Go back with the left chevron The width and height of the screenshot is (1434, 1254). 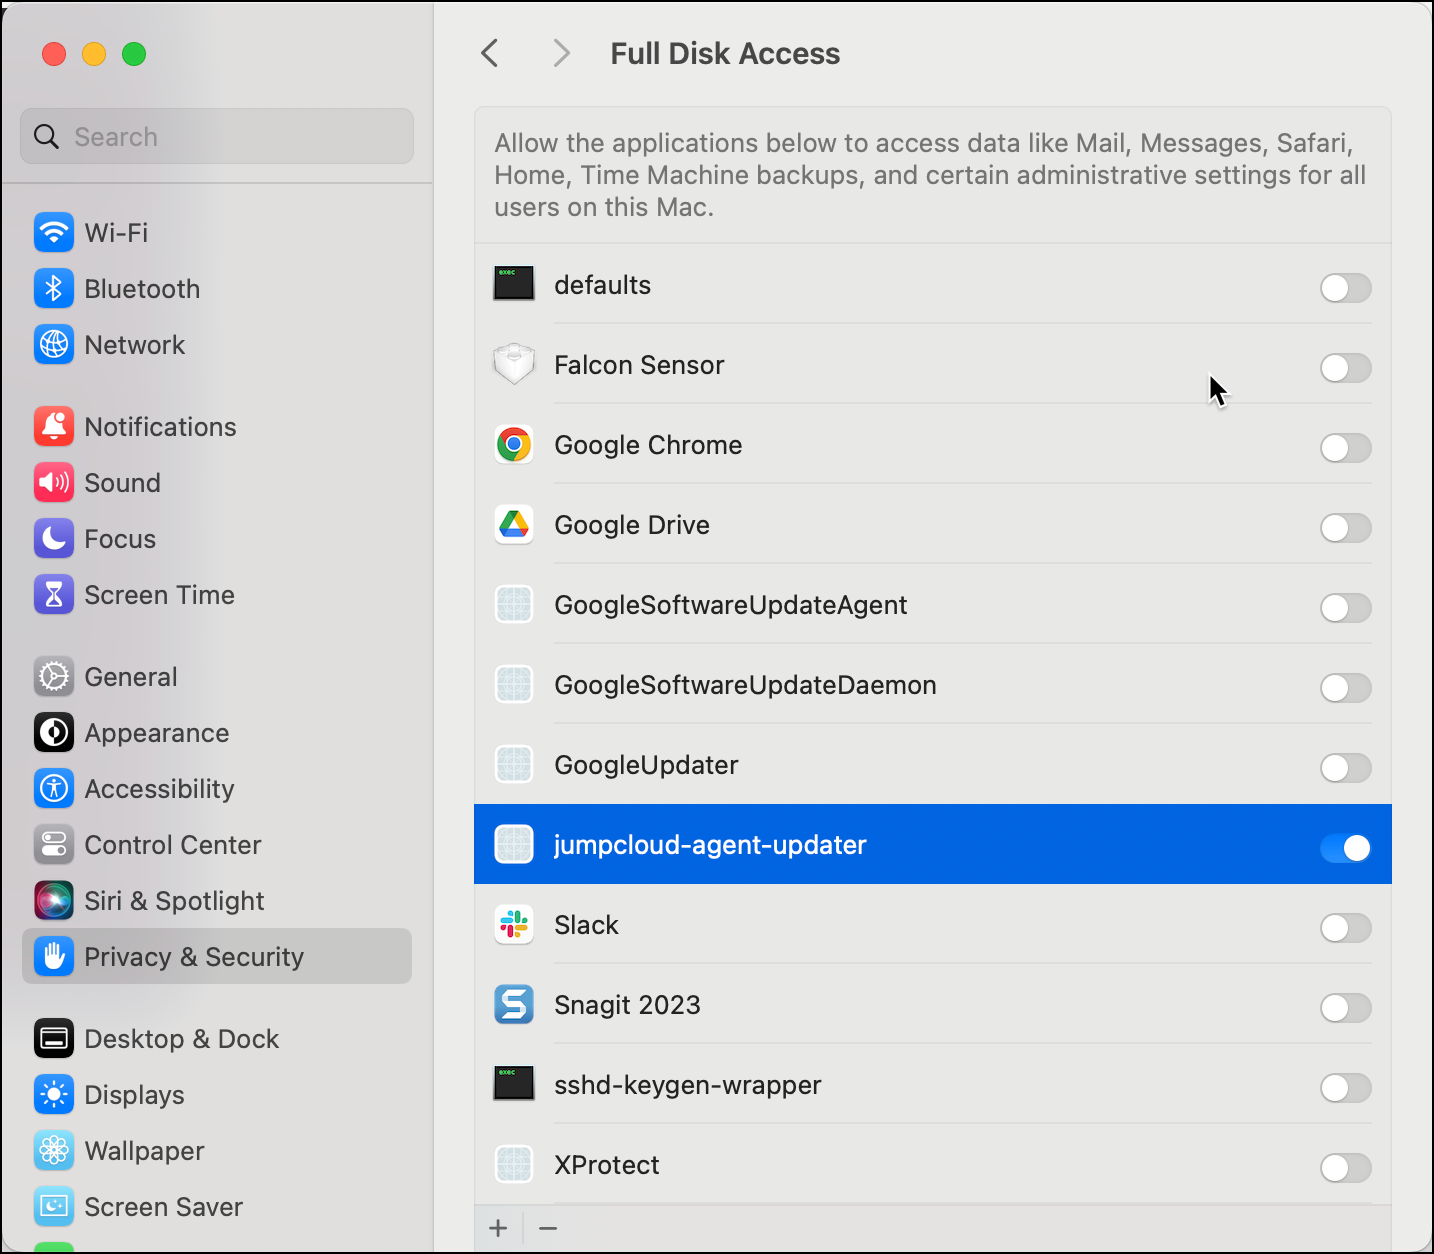[490, 53]
